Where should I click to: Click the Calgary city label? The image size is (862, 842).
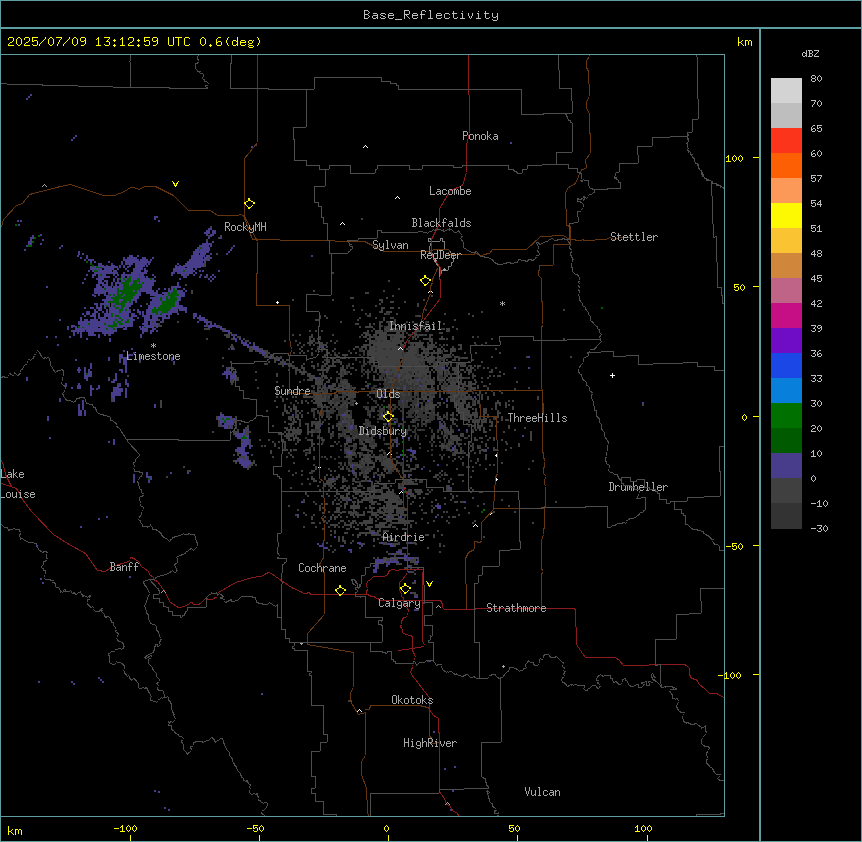pyautogui.click(x=400, y=603)
